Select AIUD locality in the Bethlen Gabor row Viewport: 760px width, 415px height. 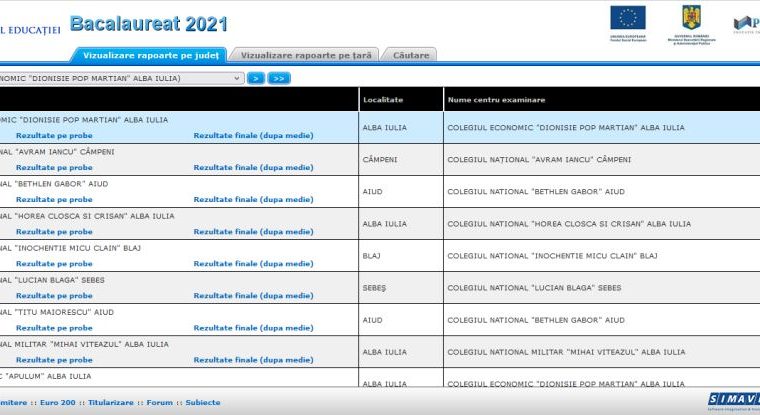[x=401, y=192]
